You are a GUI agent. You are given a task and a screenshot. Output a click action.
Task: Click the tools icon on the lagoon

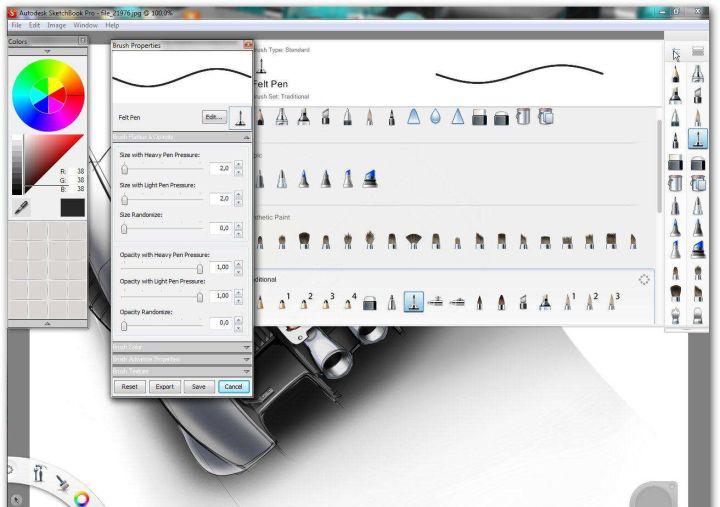[x=39, y=473]
